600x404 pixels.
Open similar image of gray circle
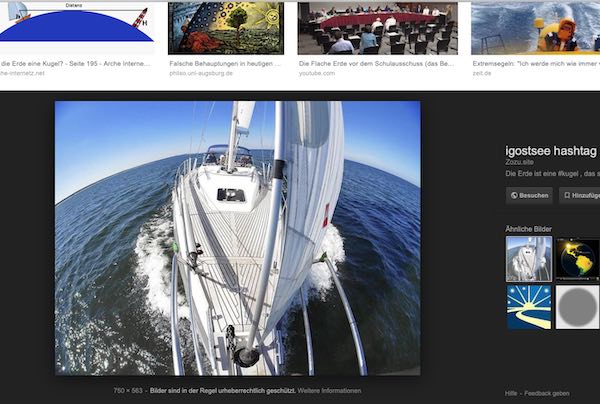pos(577,307)
